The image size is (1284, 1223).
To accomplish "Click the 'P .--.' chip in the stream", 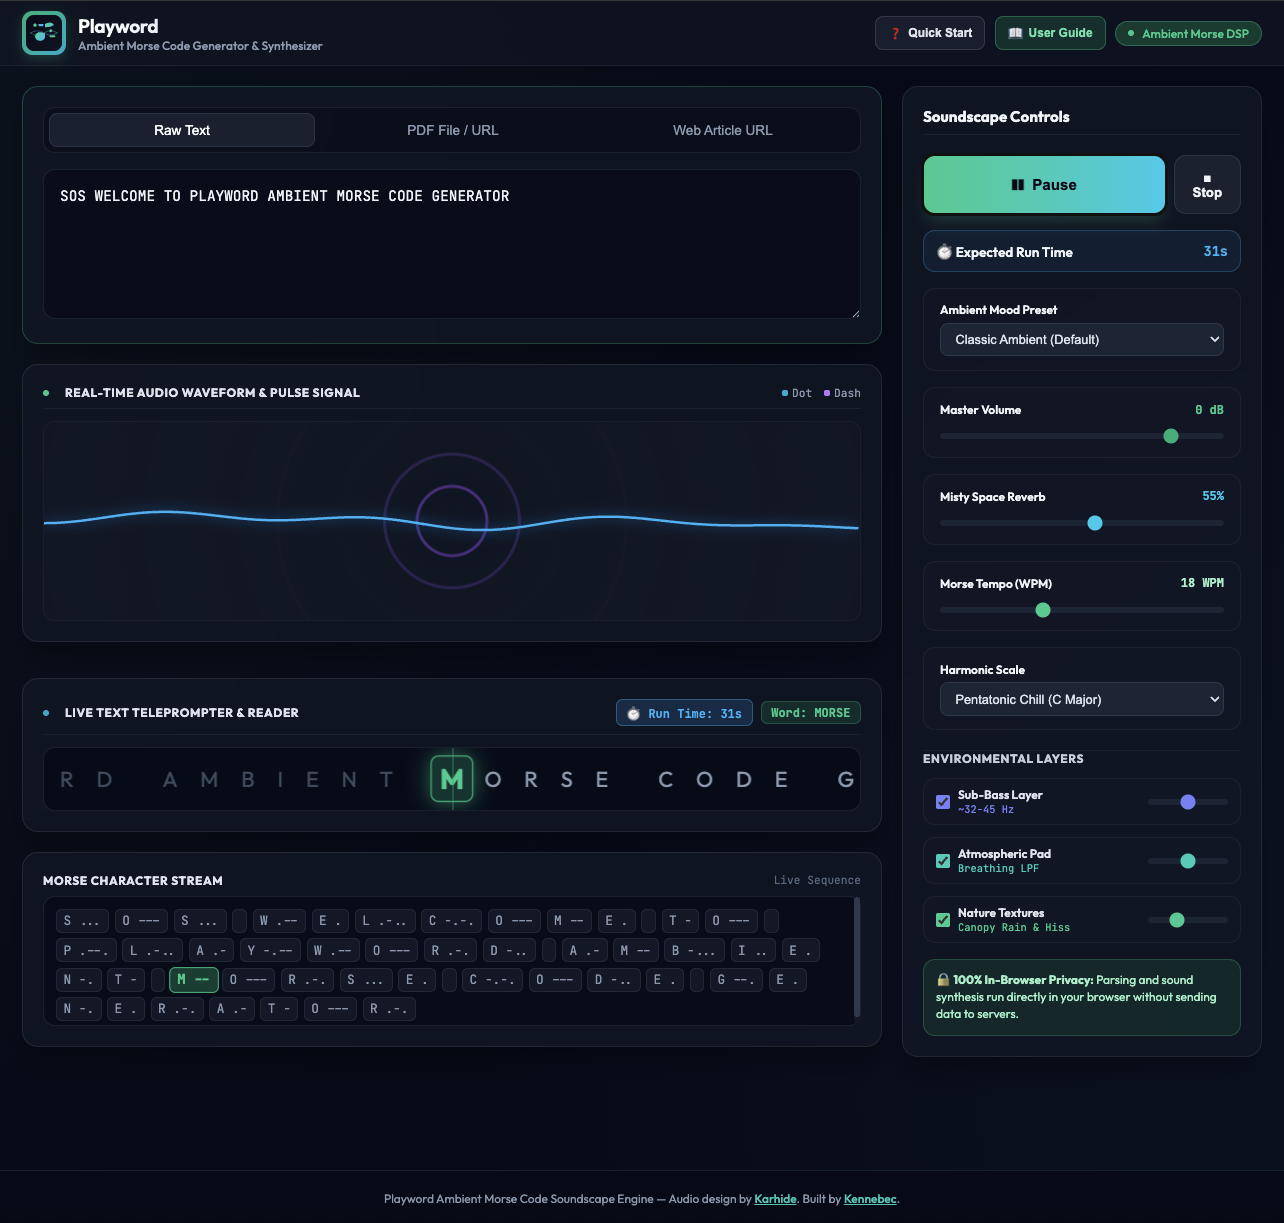I will (87, 950).
